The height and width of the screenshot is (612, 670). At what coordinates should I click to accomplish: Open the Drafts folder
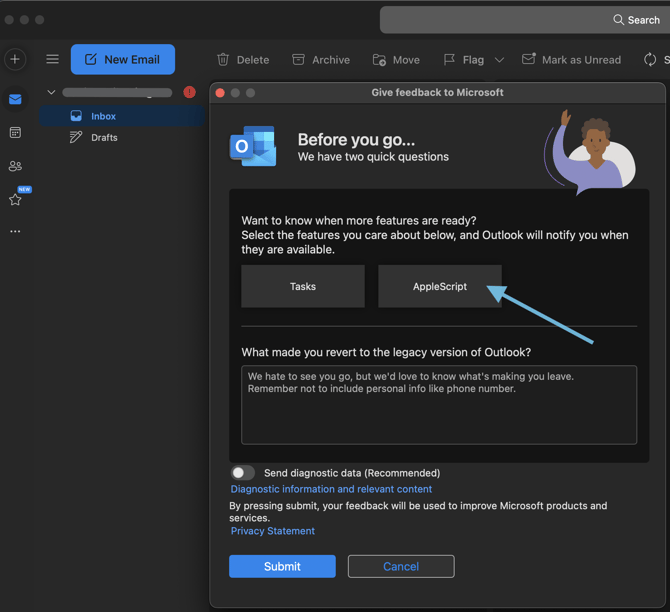tap(104, 137)
